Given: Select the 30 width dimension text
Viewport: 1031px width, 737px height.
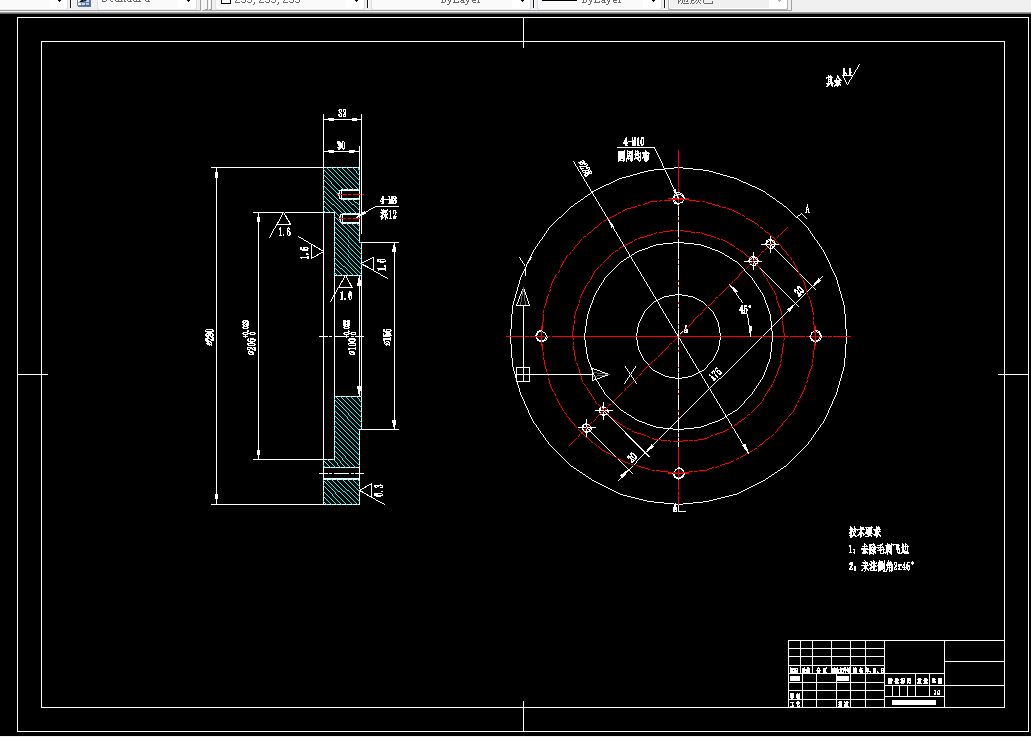Looking at the screenshot, I should [x=341, y=145].
